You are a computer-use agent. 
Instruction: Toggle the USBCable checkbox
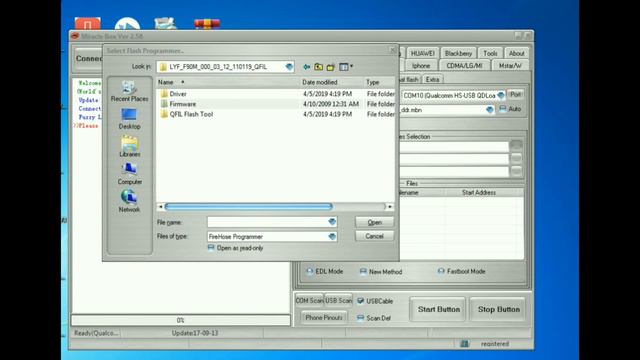[360, 301]
